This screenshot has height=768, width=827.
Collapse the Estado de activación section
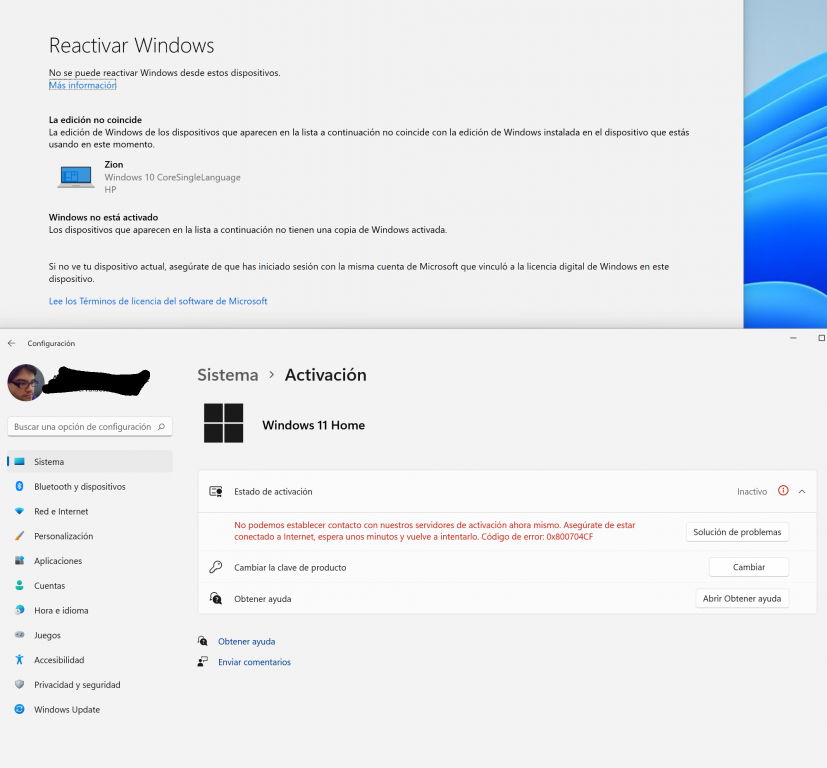(x=802, y=492)
